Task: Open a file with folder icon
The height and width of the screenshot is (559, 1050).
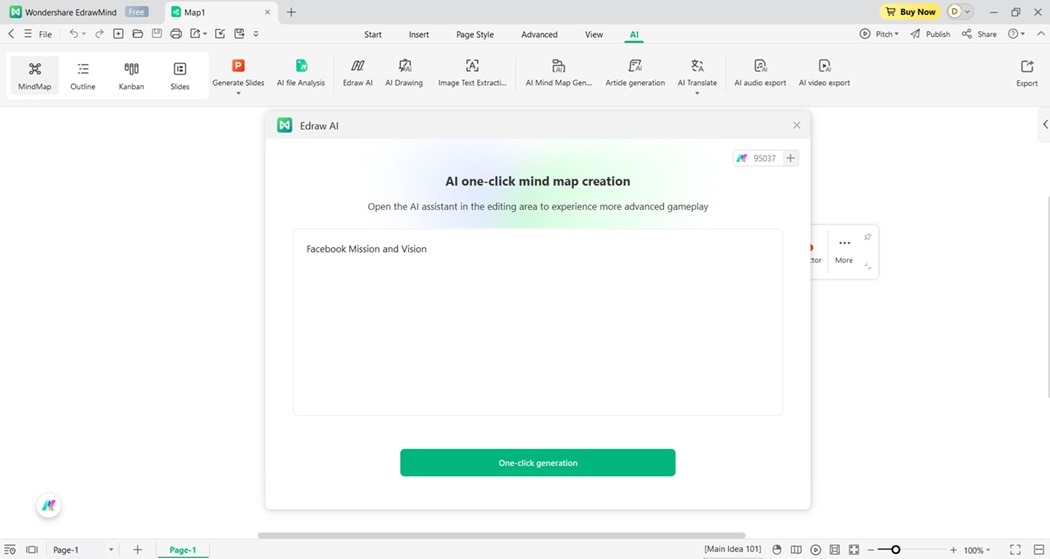Action: click(137, 33)
